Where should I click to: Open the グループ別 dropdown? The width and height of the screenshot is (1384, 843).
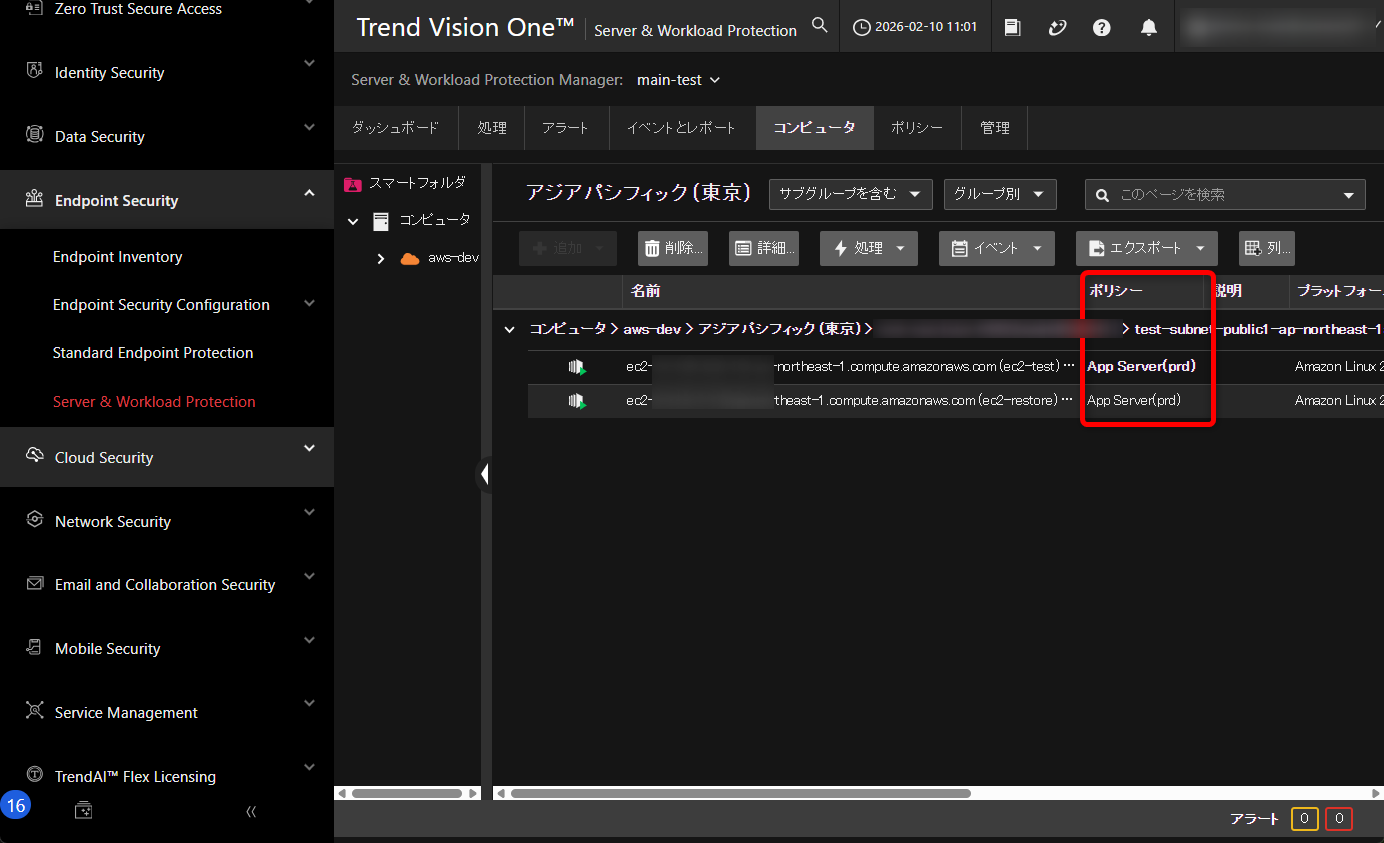(1000, 194)
